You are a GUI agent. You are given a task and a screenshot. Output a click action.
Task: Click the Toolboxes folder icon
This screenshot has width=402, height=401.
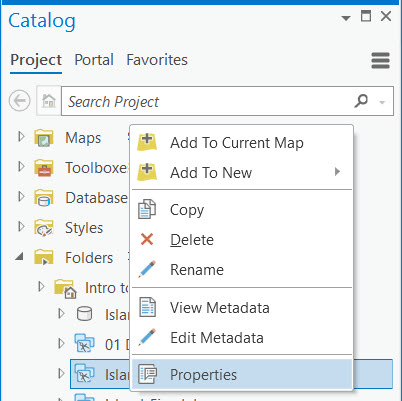tap(44, 168)
